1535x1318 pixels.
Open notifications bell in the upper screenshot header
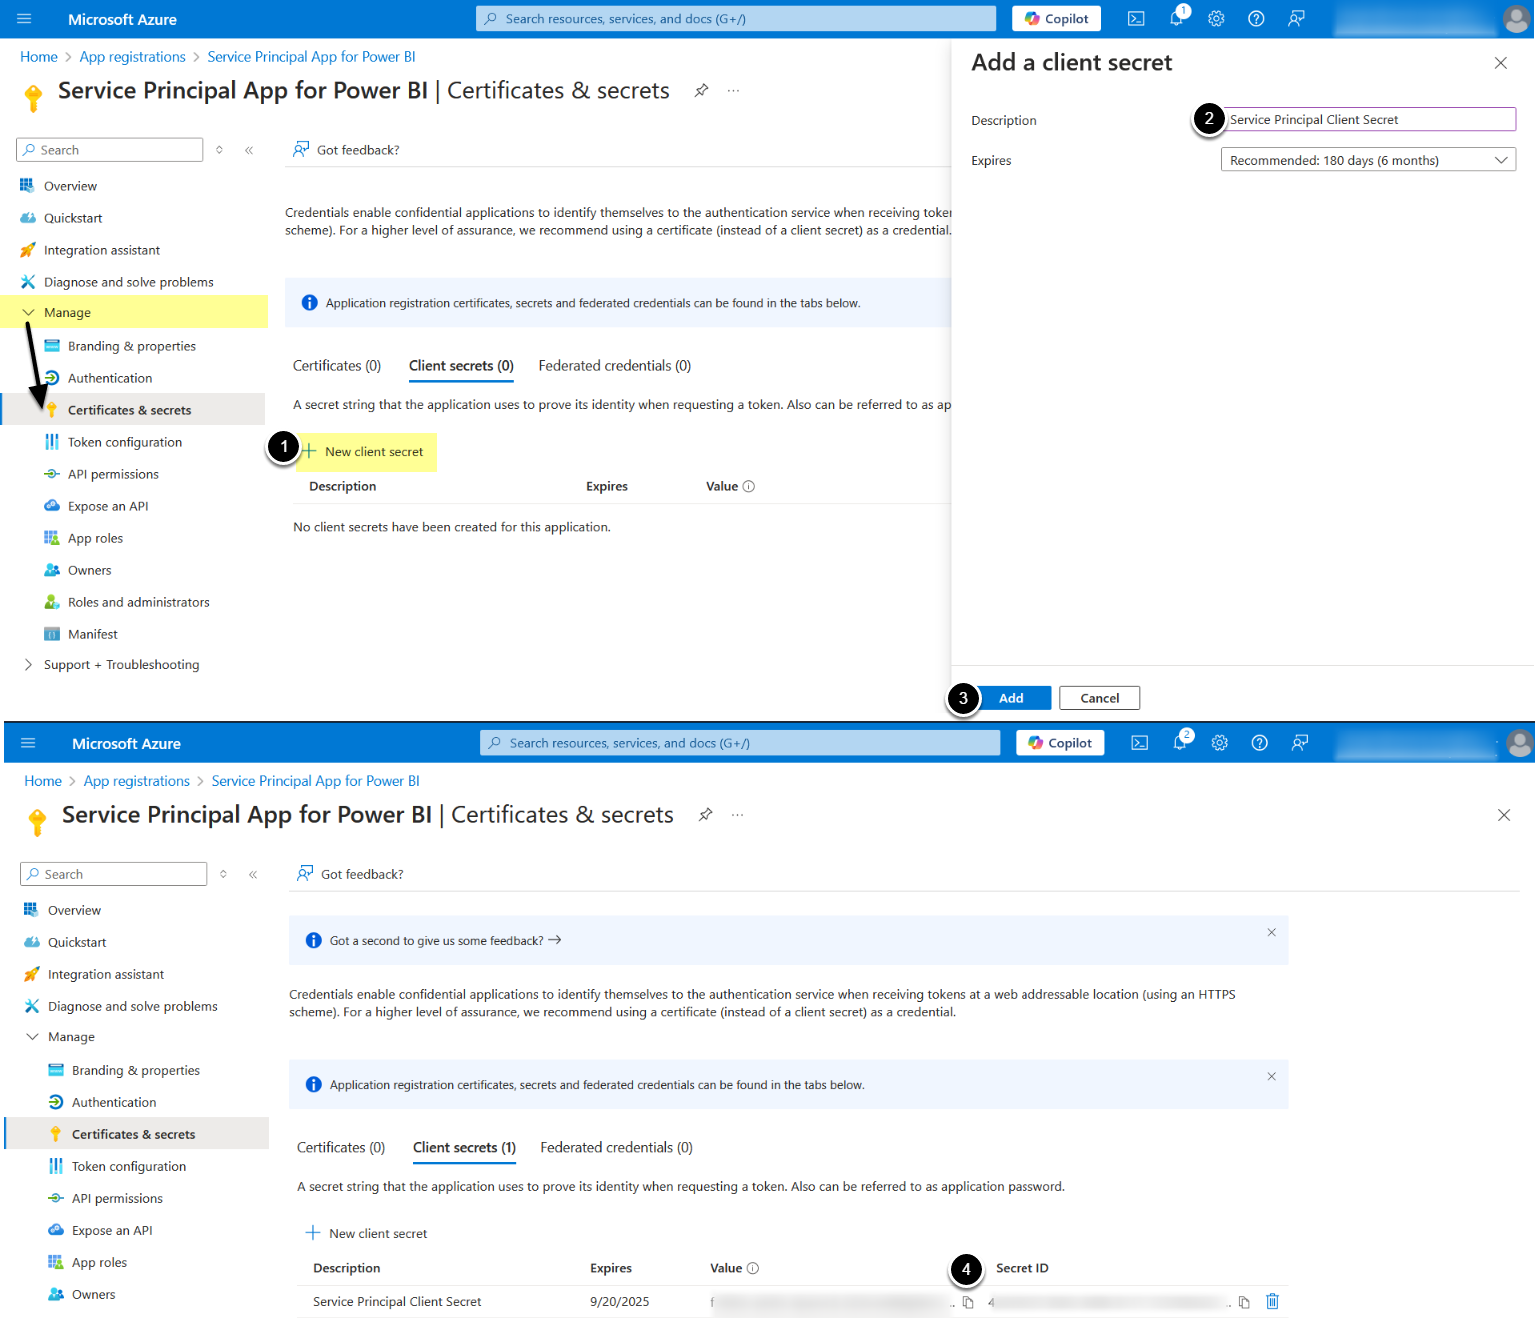pyautogui.click(x=1177, y=19)
